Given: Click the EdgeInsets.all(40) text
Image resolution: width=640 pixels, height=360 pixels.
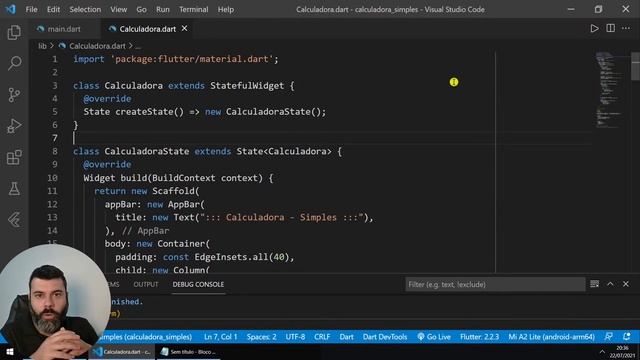Looking at the screenshot, I should (x=242, y=257).
